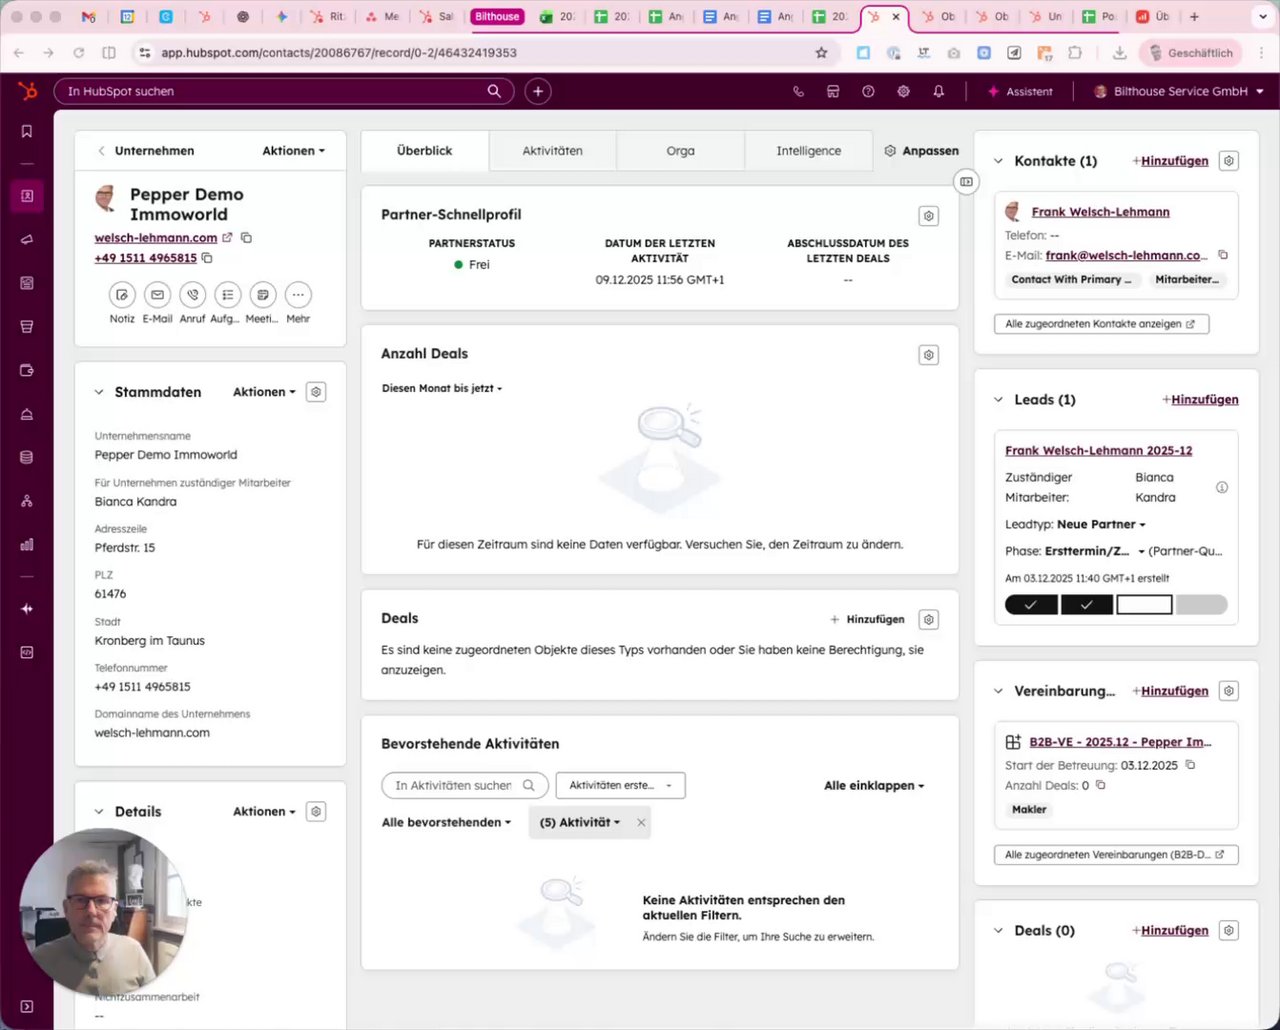Click the HubSpot sprocket logo

click(27, 91)
